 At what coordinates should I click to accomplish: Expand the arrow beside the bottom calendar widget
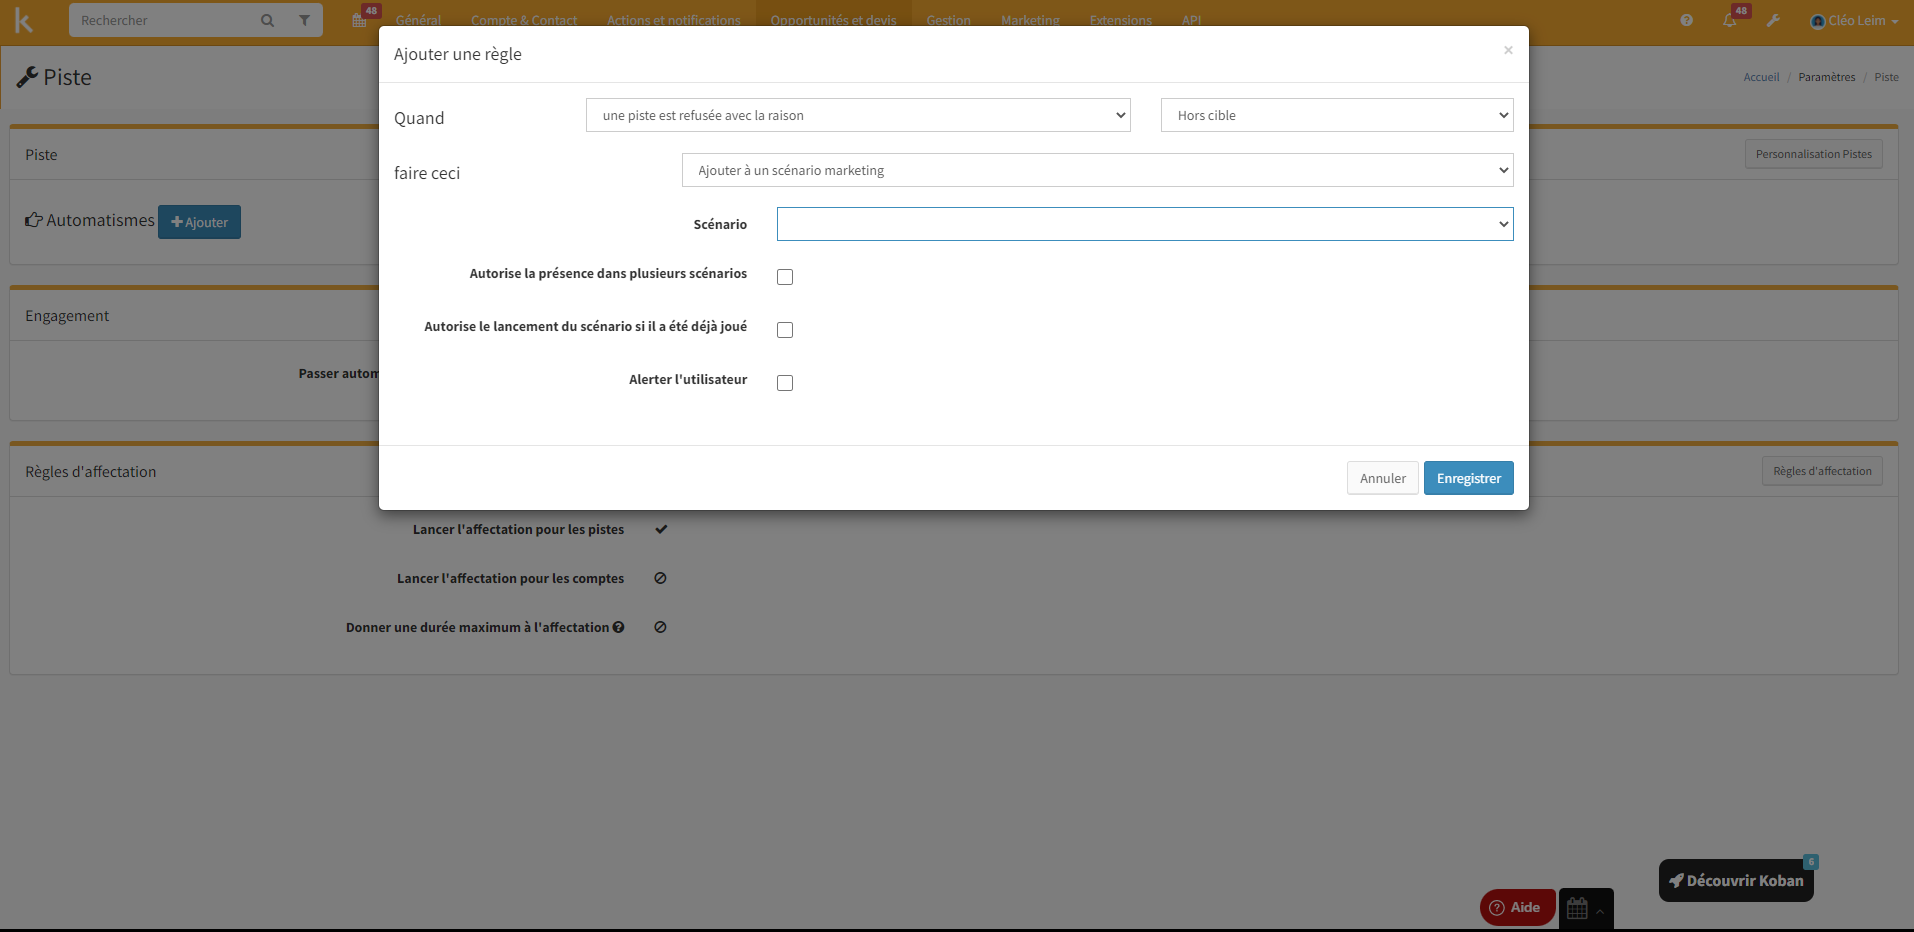point(1600,911)
